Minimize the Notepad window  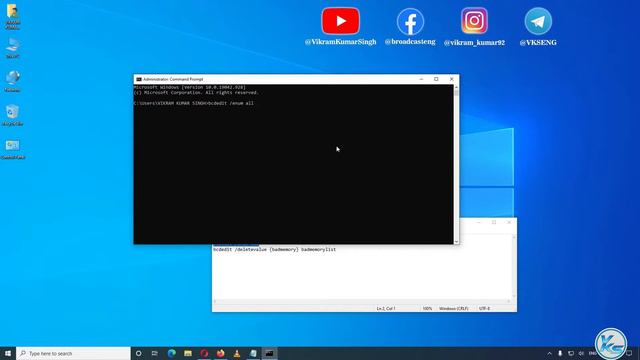[x=478, y=222]
